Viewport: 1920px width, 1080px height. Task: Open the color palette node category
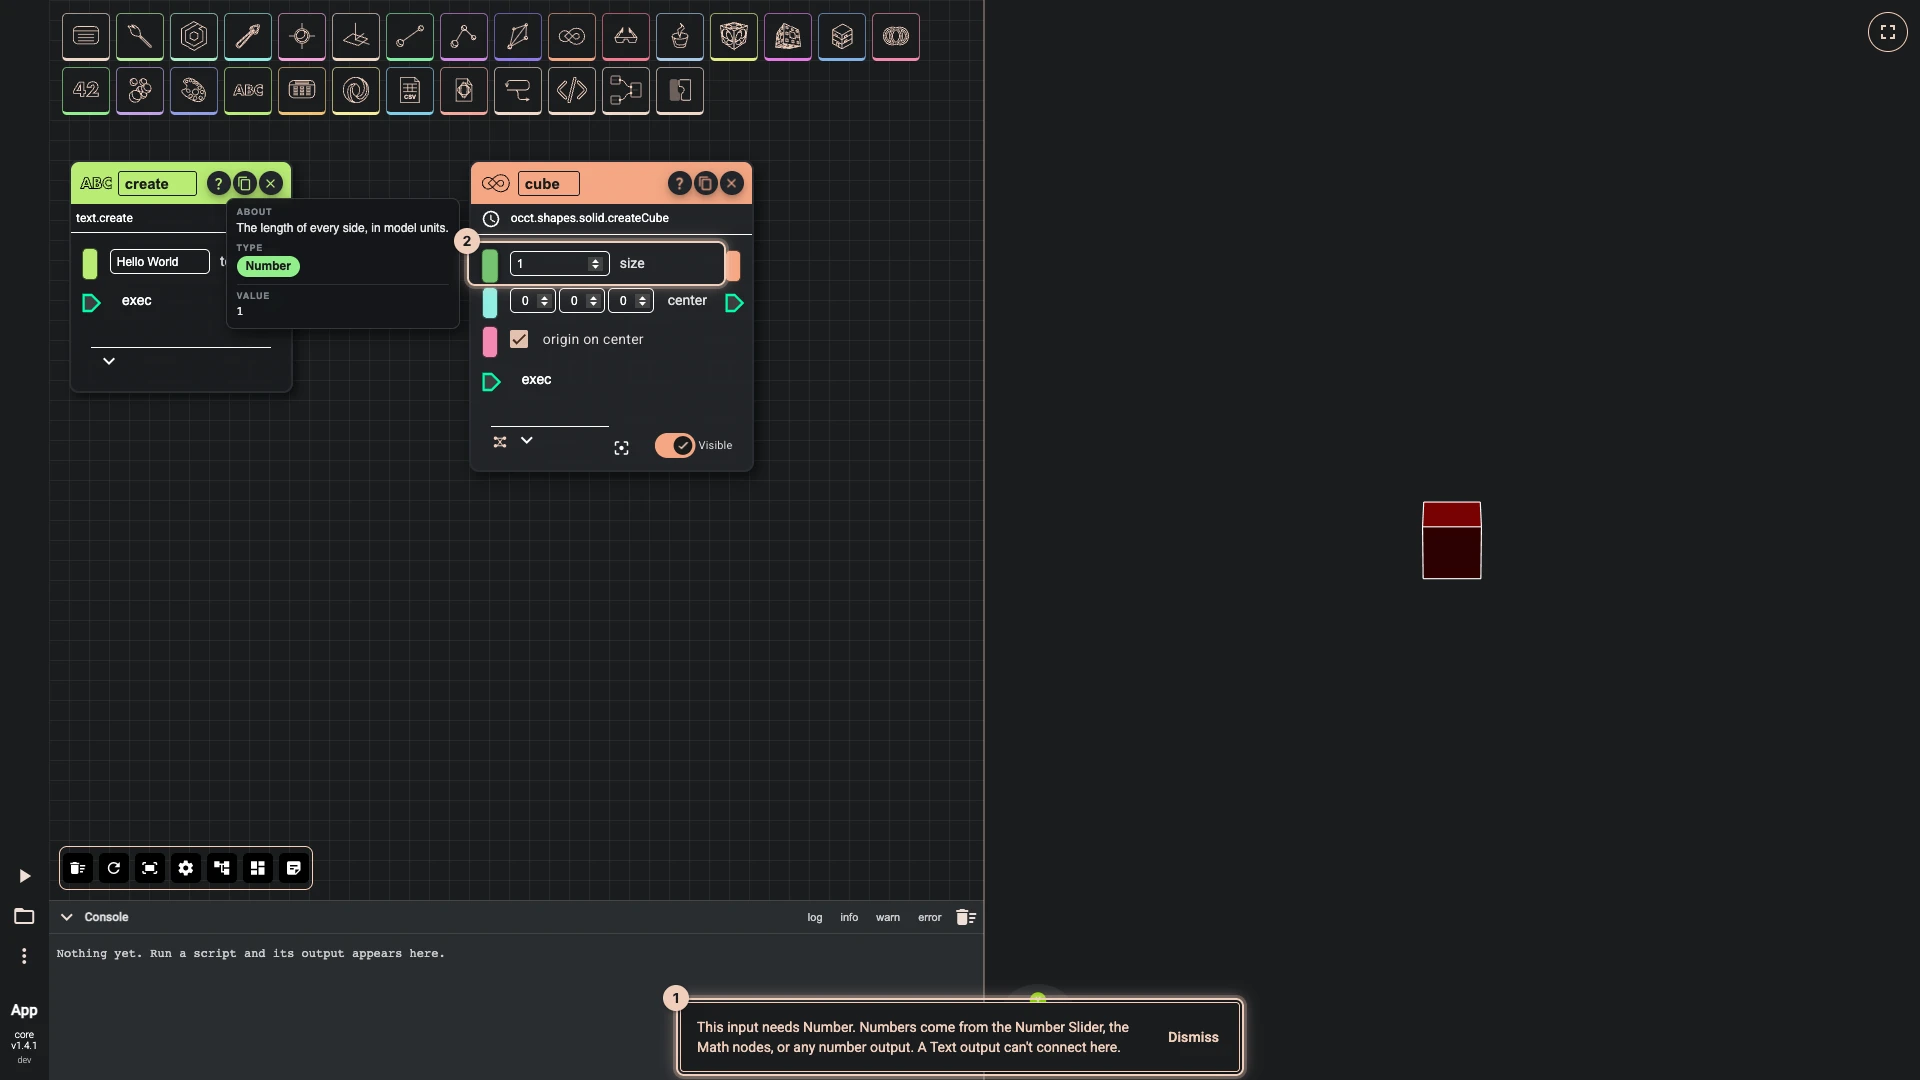(194, 90)
